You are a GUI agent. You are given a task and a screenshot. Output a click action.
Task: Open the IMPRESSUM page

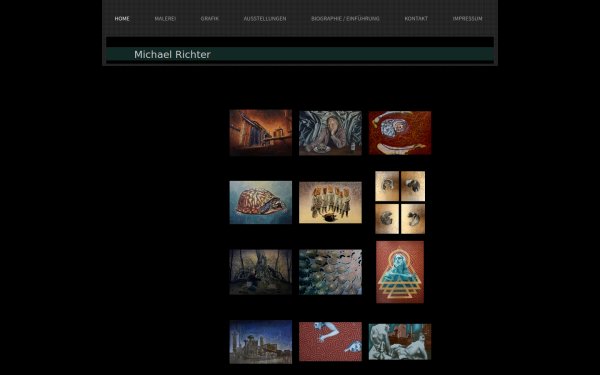[467, 18]
